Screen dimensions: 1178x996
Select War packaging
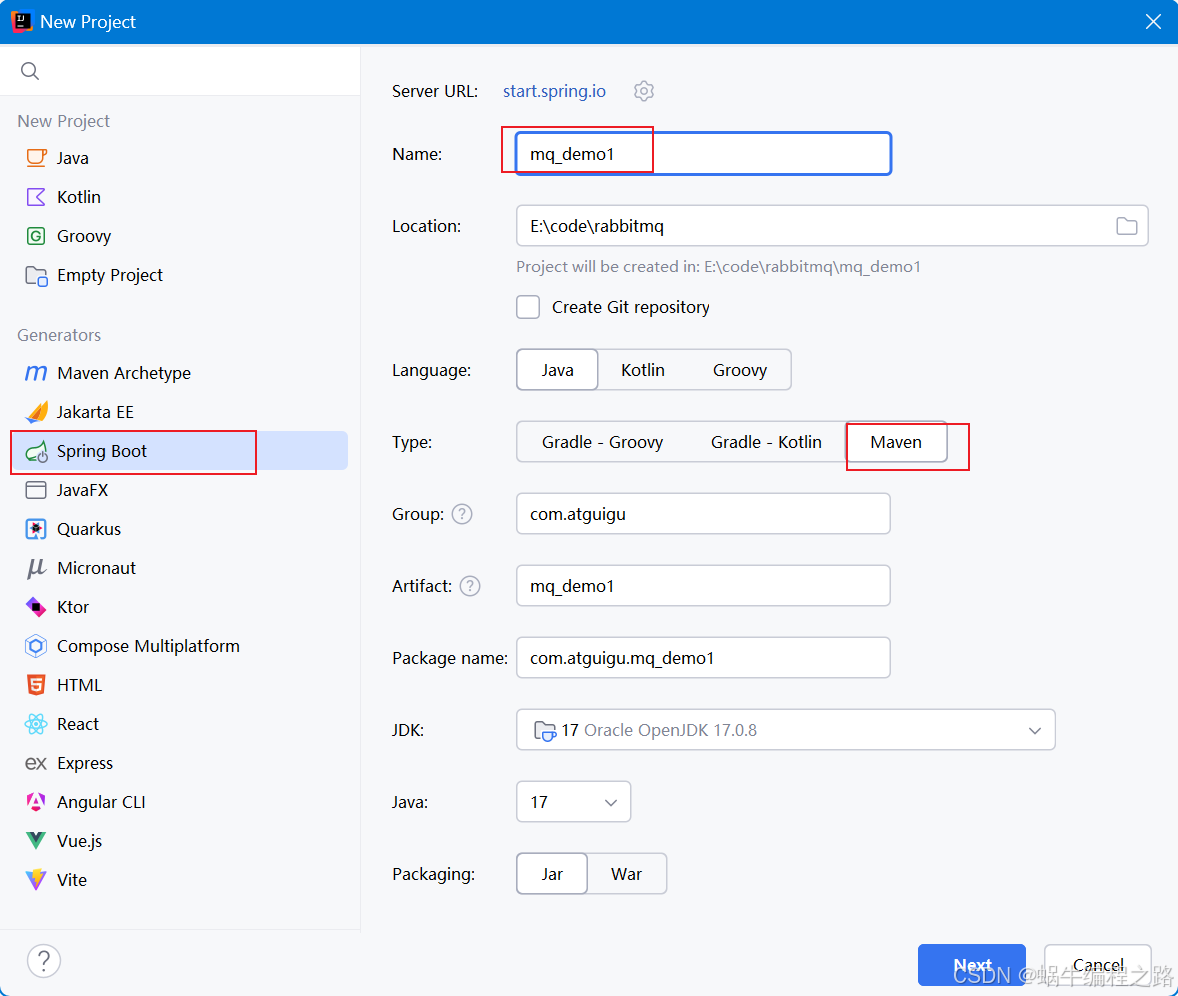627,874
